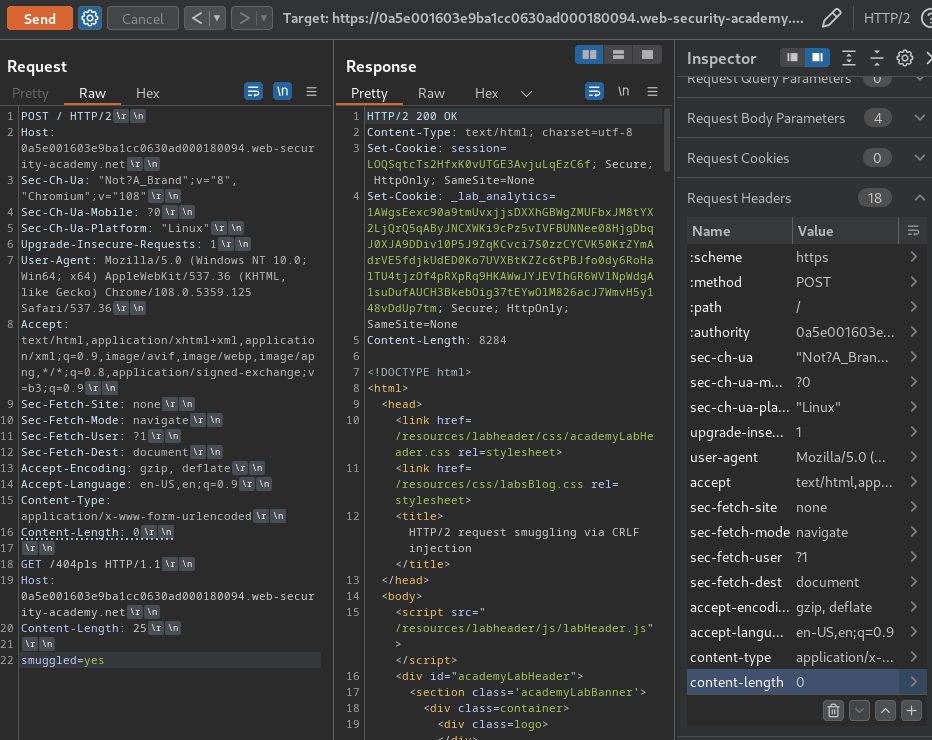This screenshot has height=740, width=932.
Task: Set side-by-side request/response layout
Action: tap(589, 55)
